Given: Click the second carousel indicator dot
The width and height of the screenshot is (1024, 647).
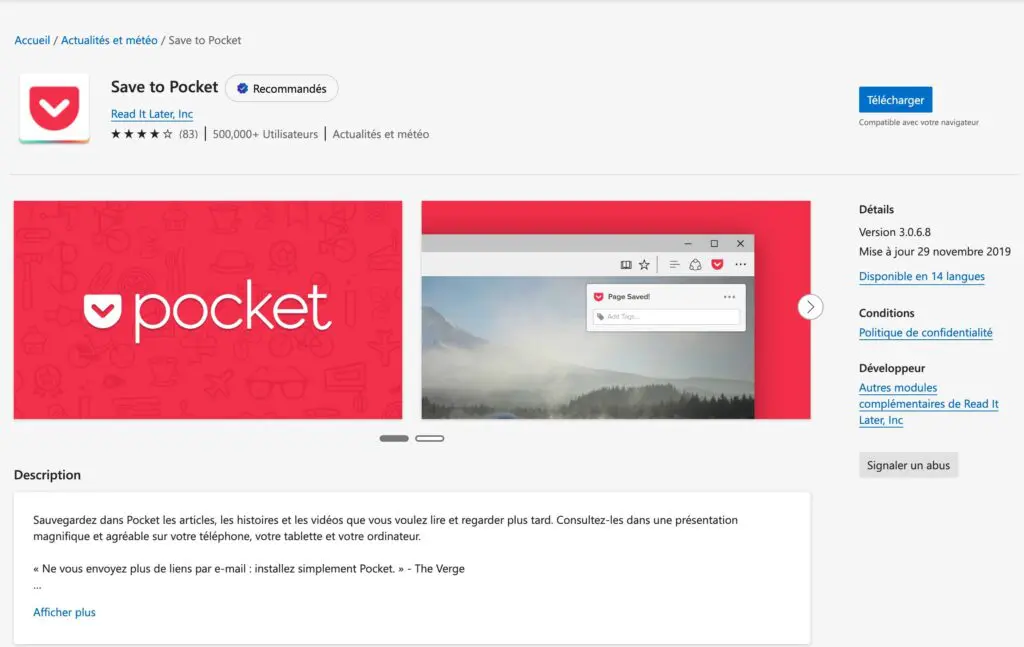Looking at the screenshot, I should pyautogui.click(x=430, y=438).
